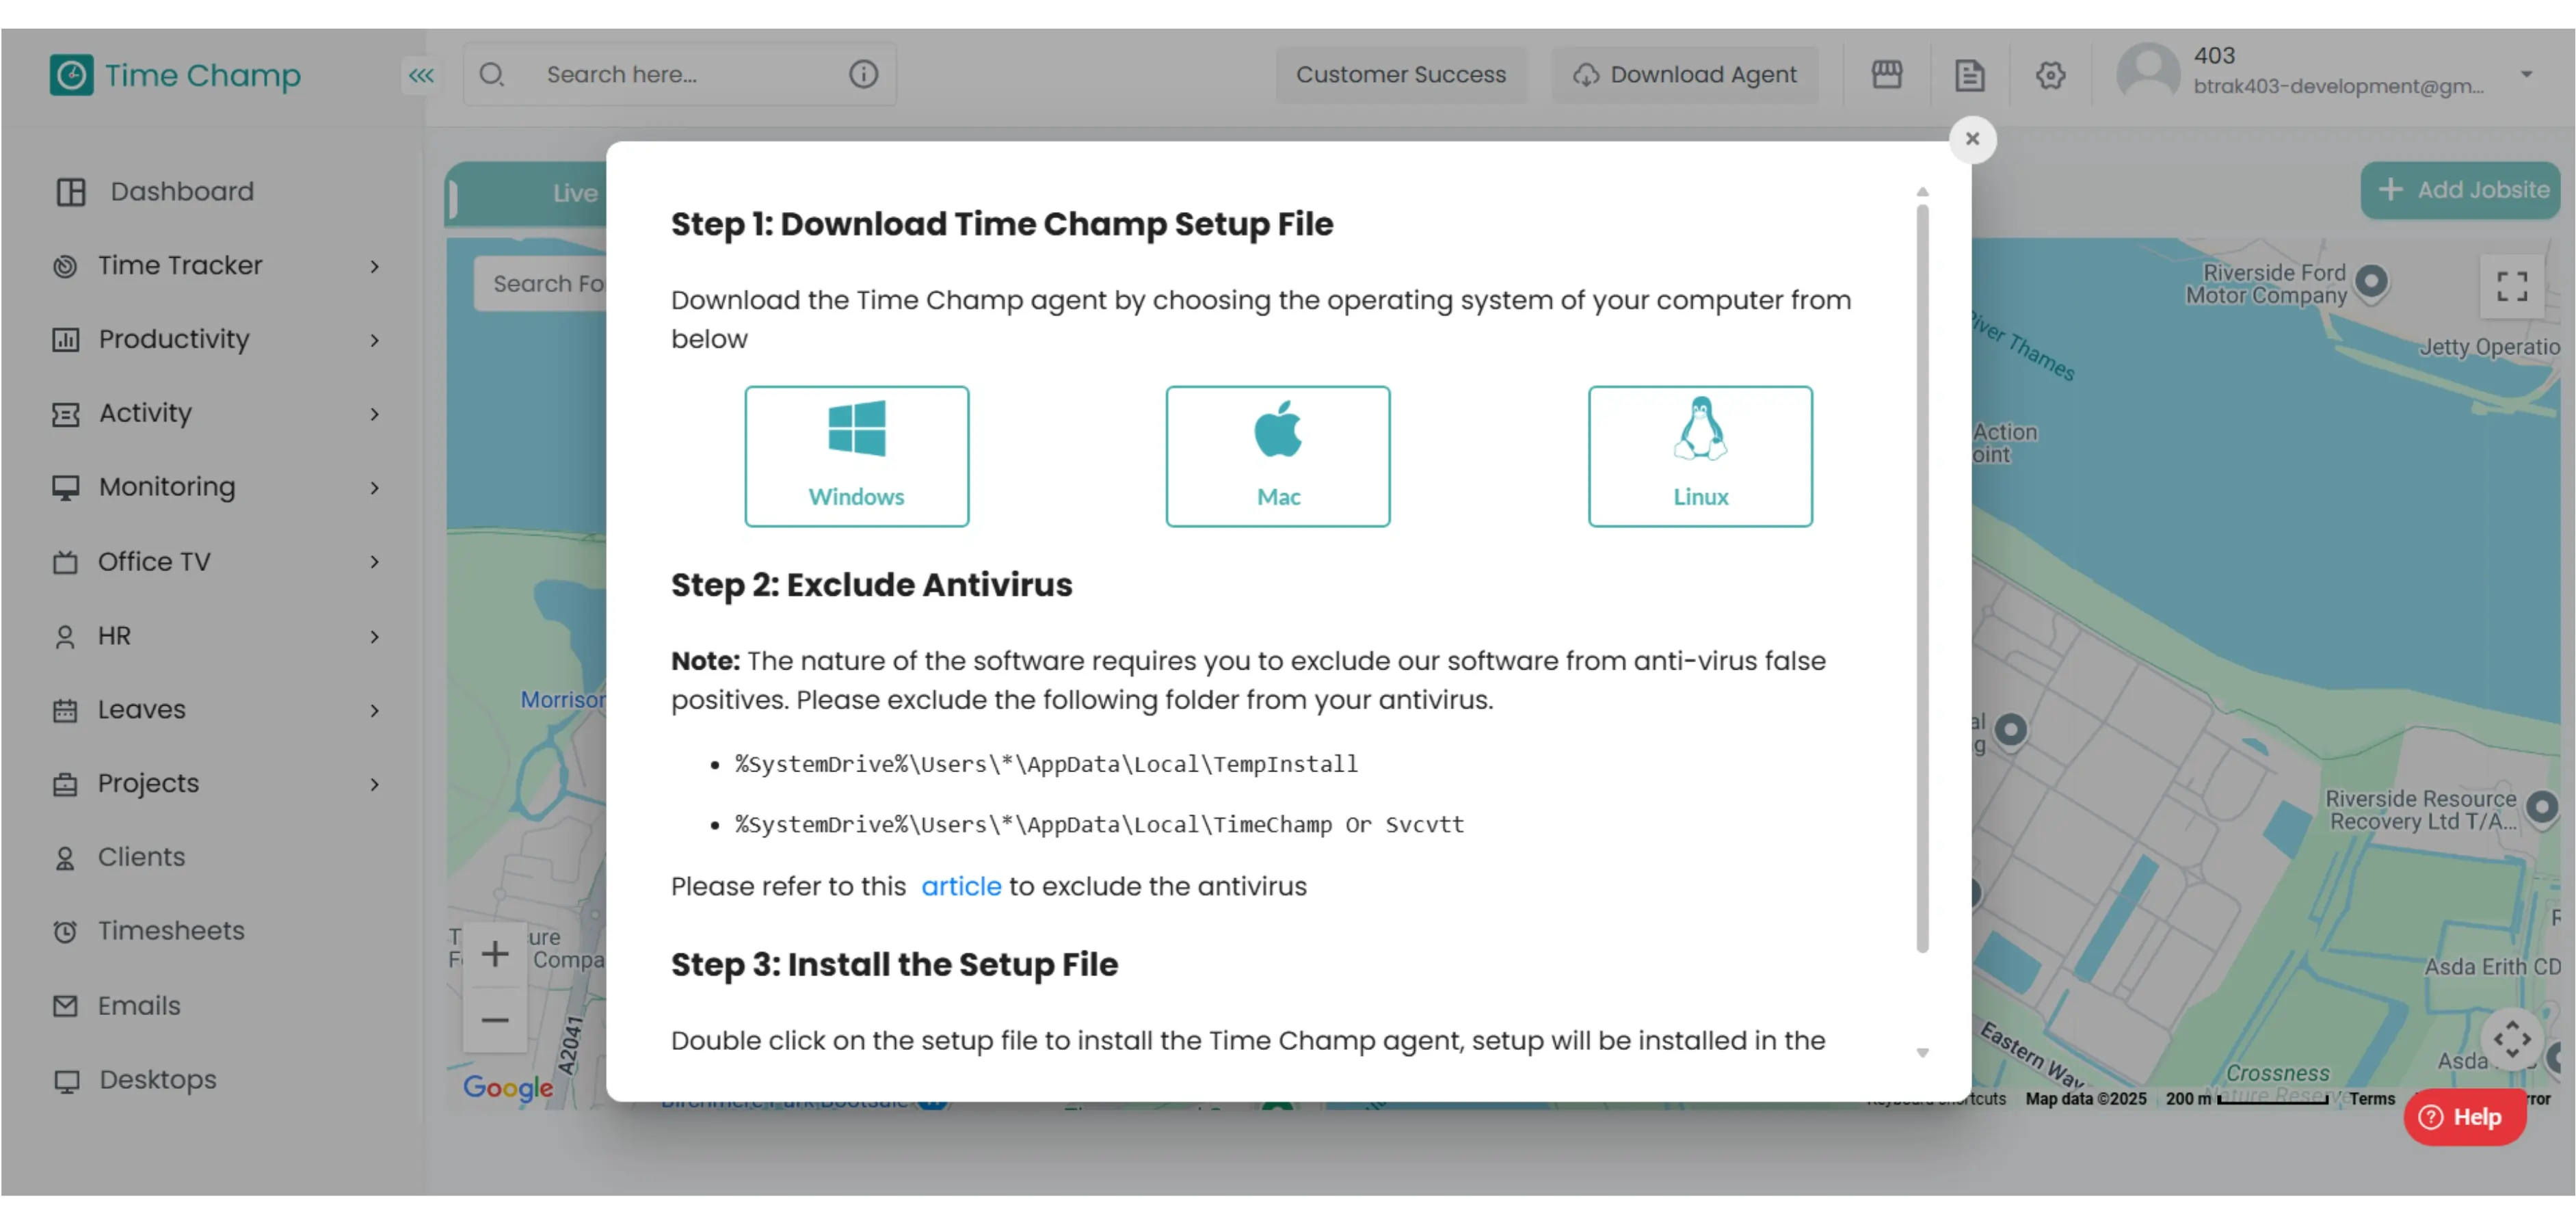The width and height of the screenshot is (2576, 1225).
Task: Download the Mac agent setup
Action: [1277, 456]
